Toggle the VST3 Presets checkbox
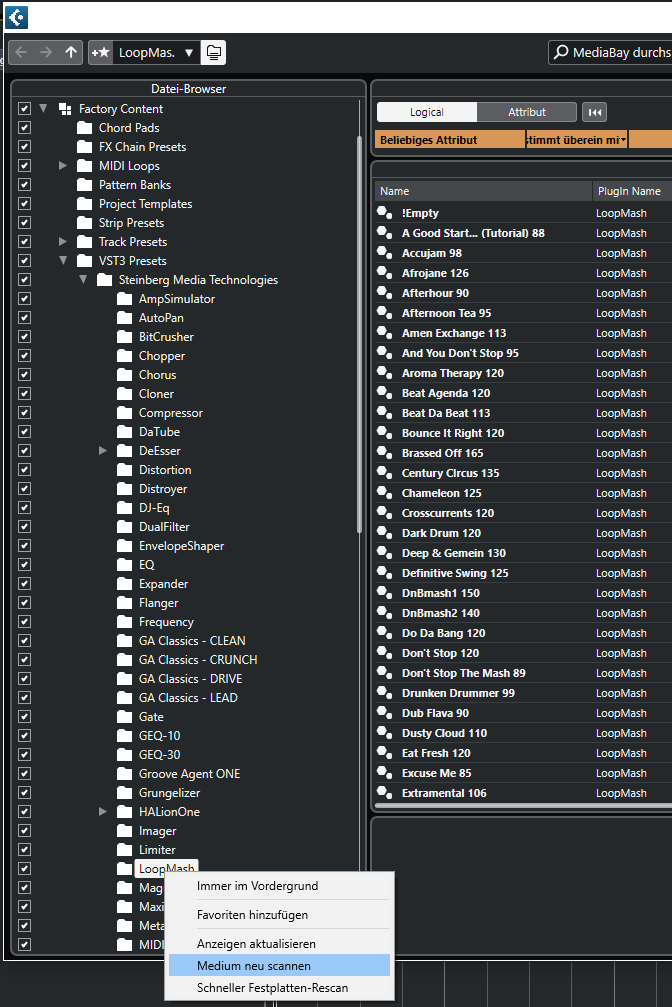The height and width of the screenshot is (1007, 672). (x=24, y=261)
